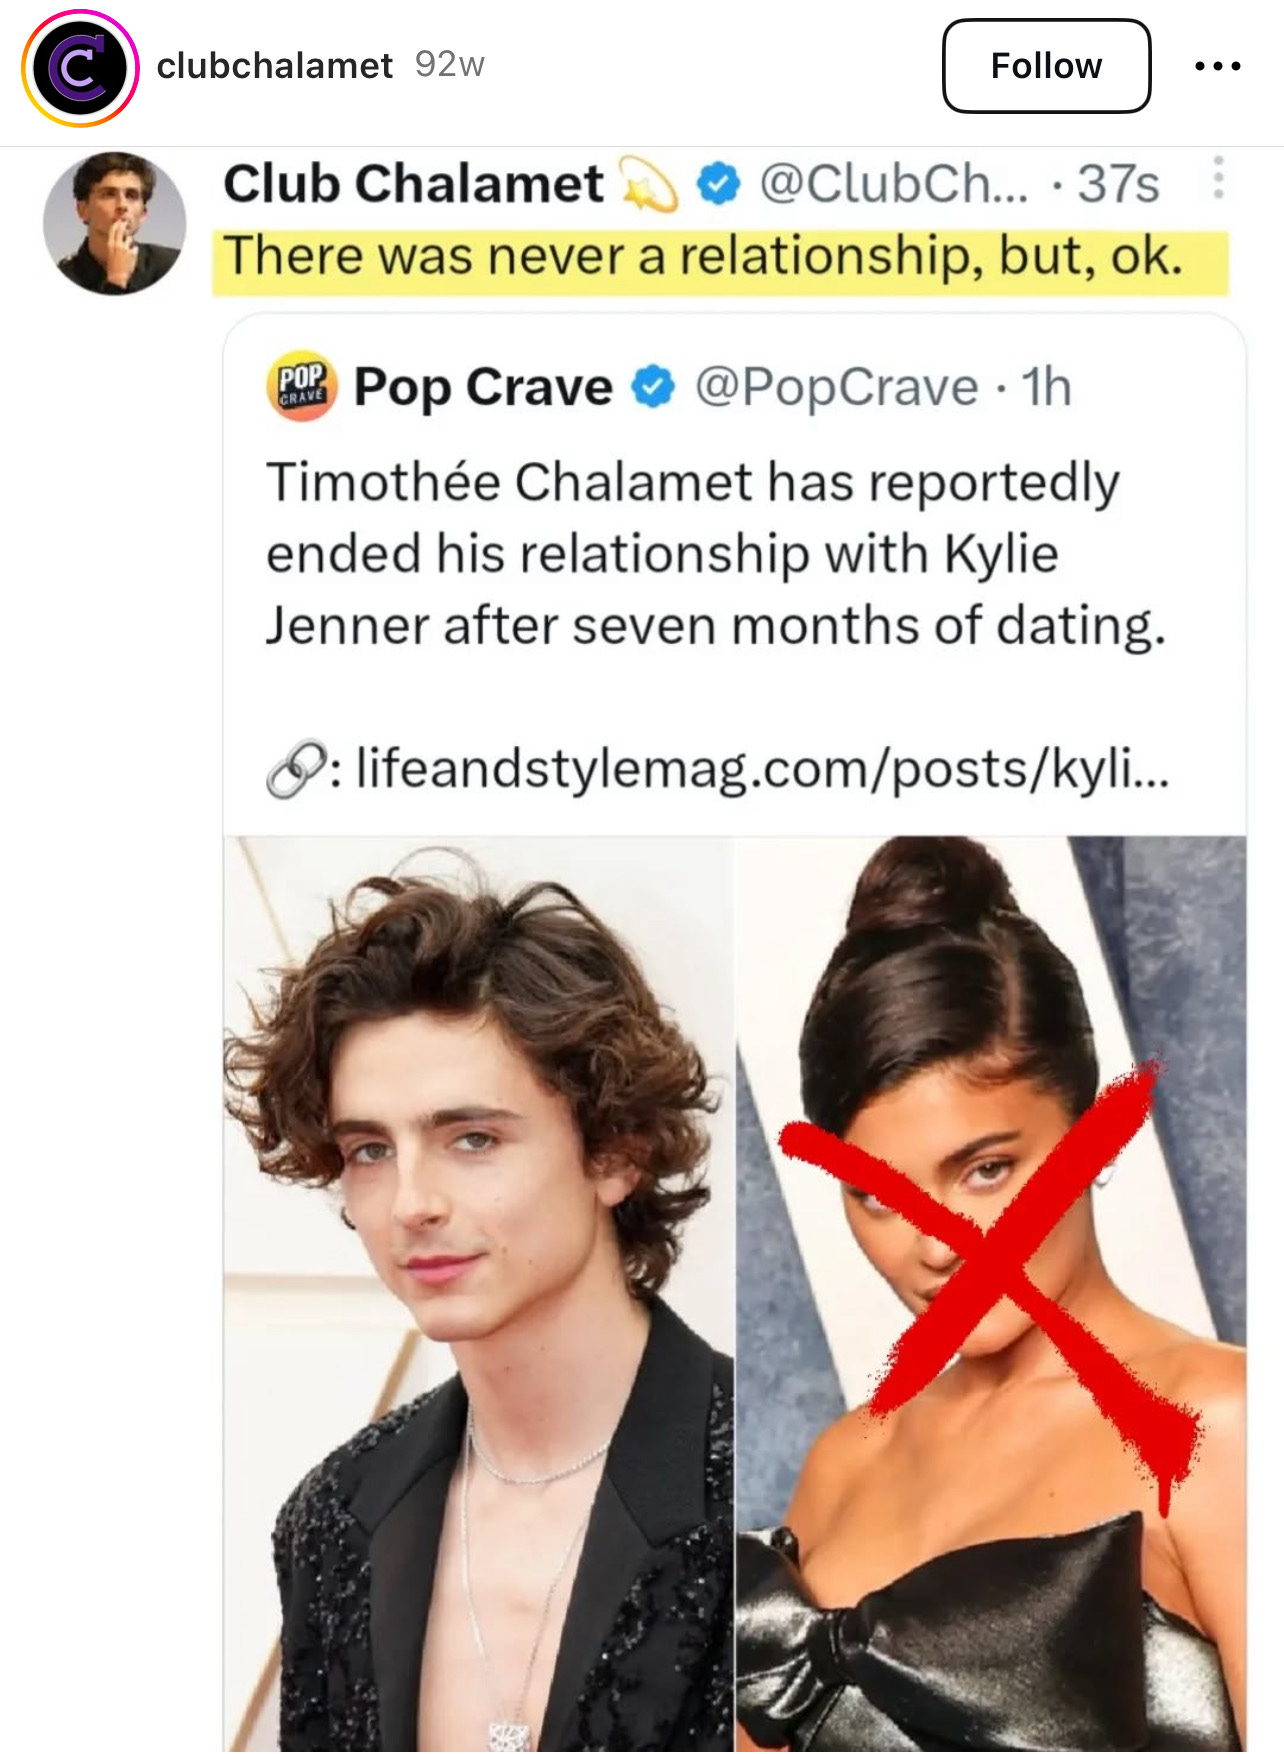1284x1754 pixels.
Task: Tap the chain link icon
Action: click(297, 770)
